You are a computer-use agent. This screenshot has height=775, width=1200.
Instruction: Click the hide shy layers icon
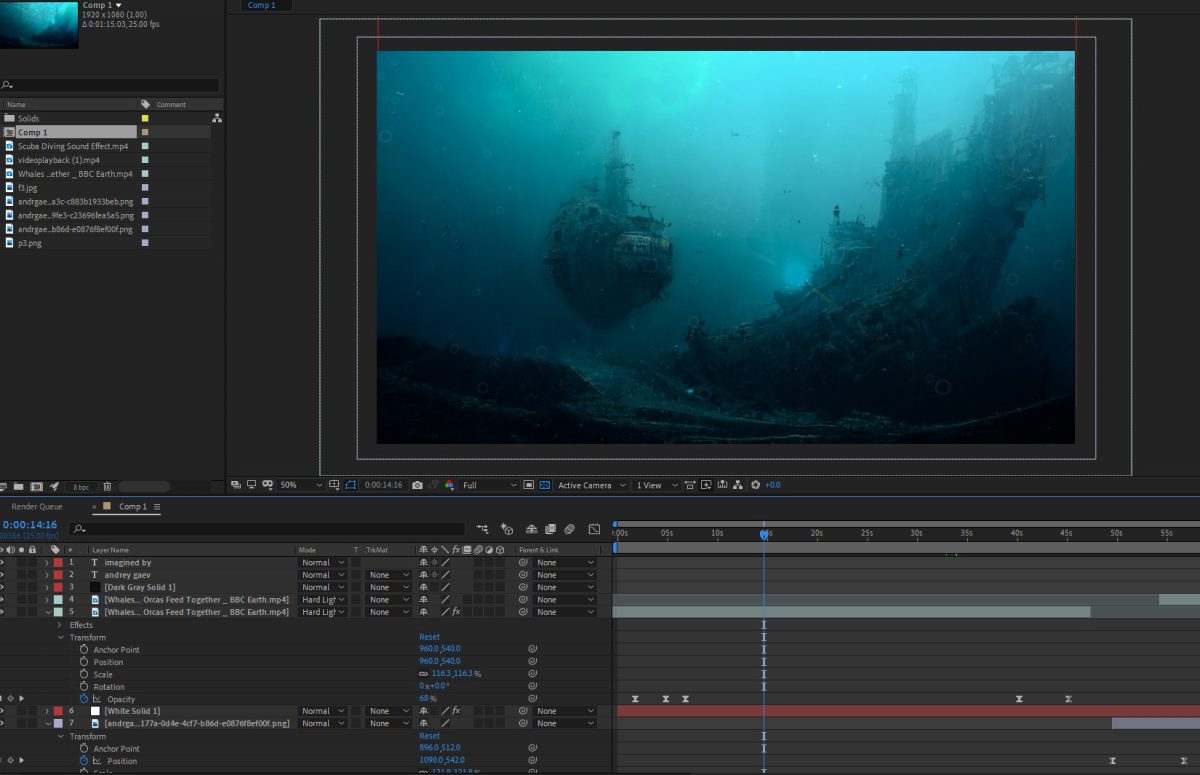531,529
